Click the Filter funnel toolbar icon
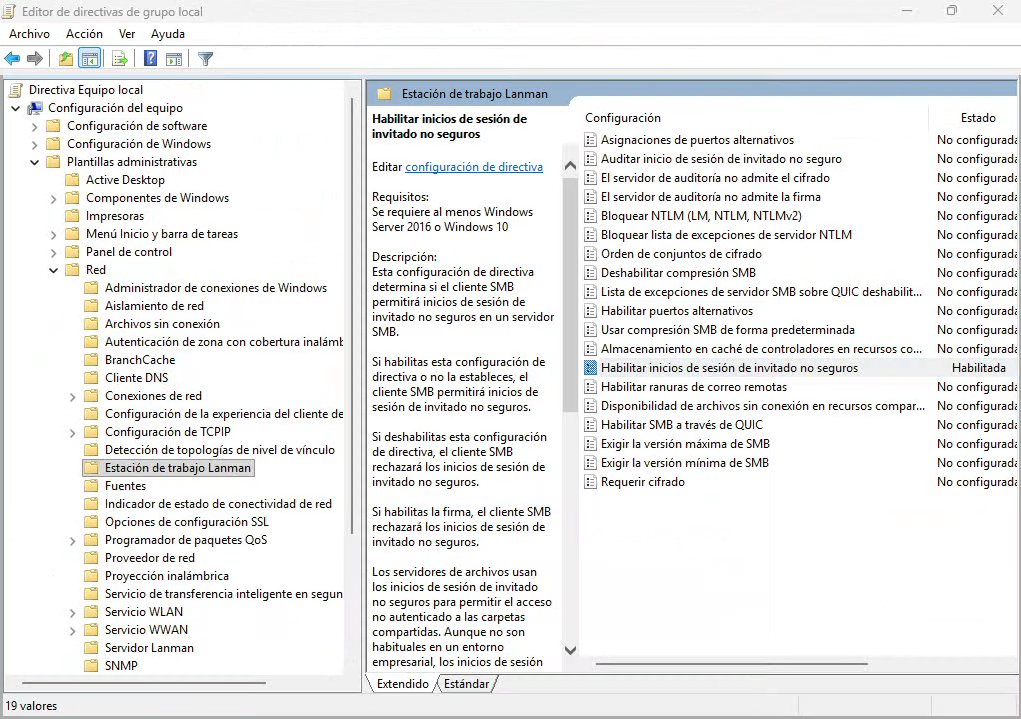 click(206, 59)
